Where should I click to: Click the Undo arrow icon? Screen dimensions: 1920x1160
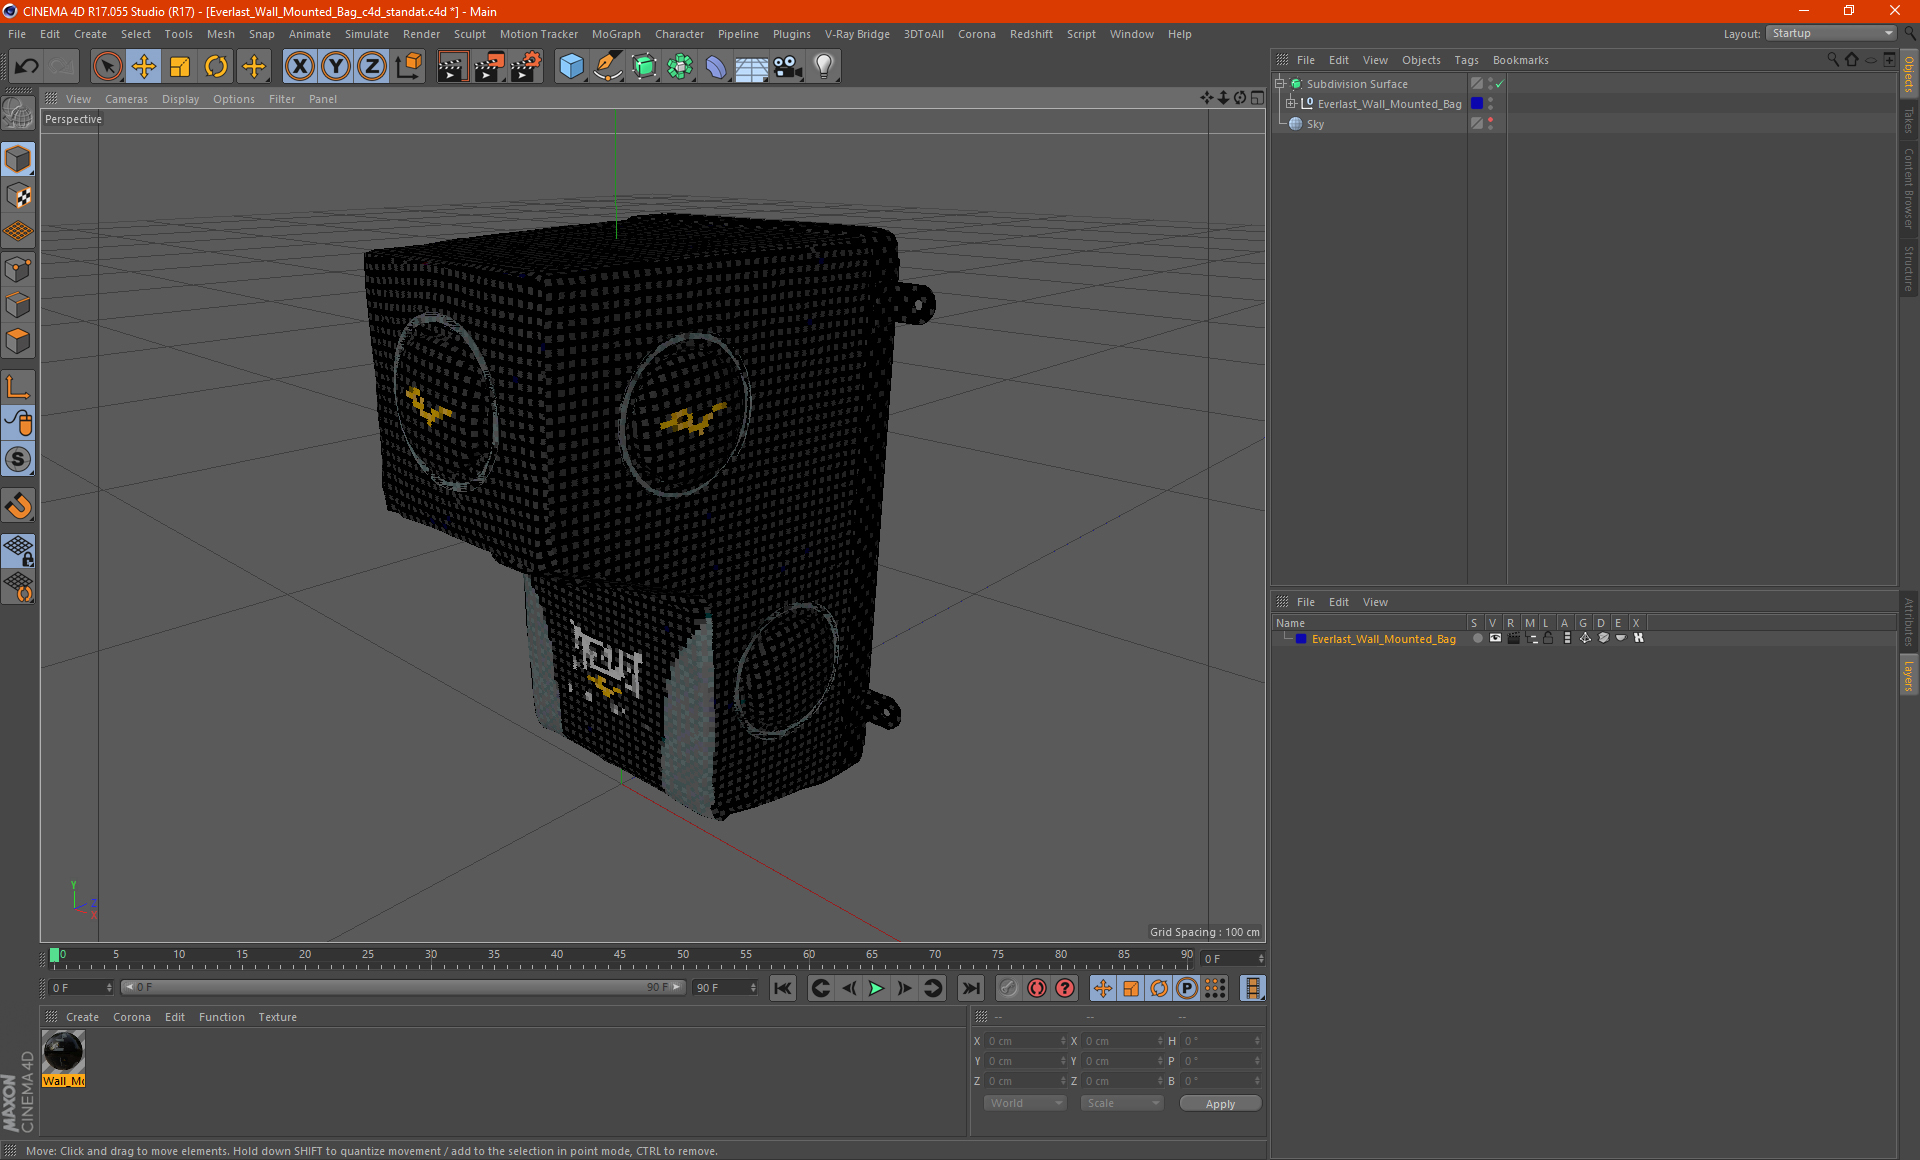click(x=27, y=67)
